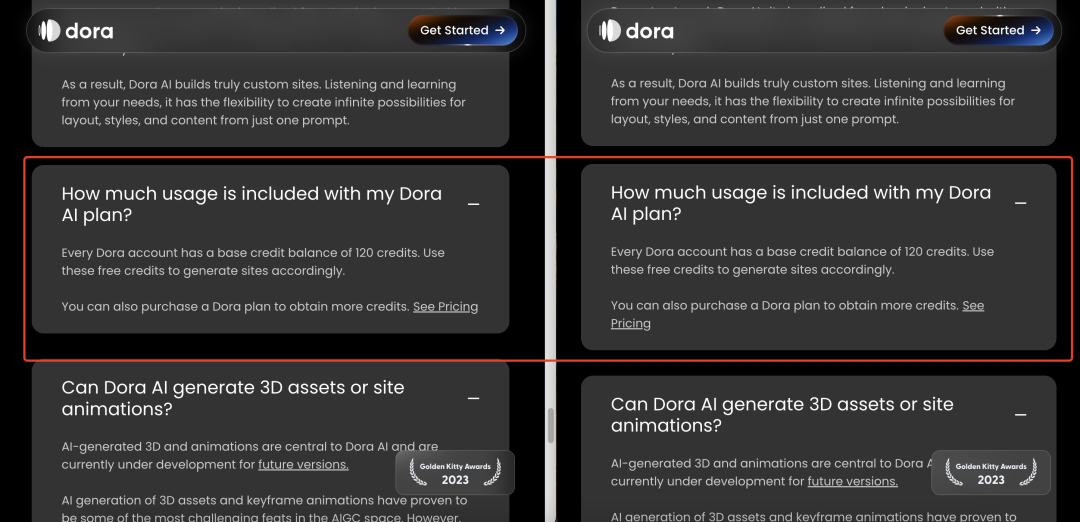The width and height of the screenshot is (1080, 522).
Task: Click the scrollbar thumb between the two panes
Action: [x=550, y=425]
